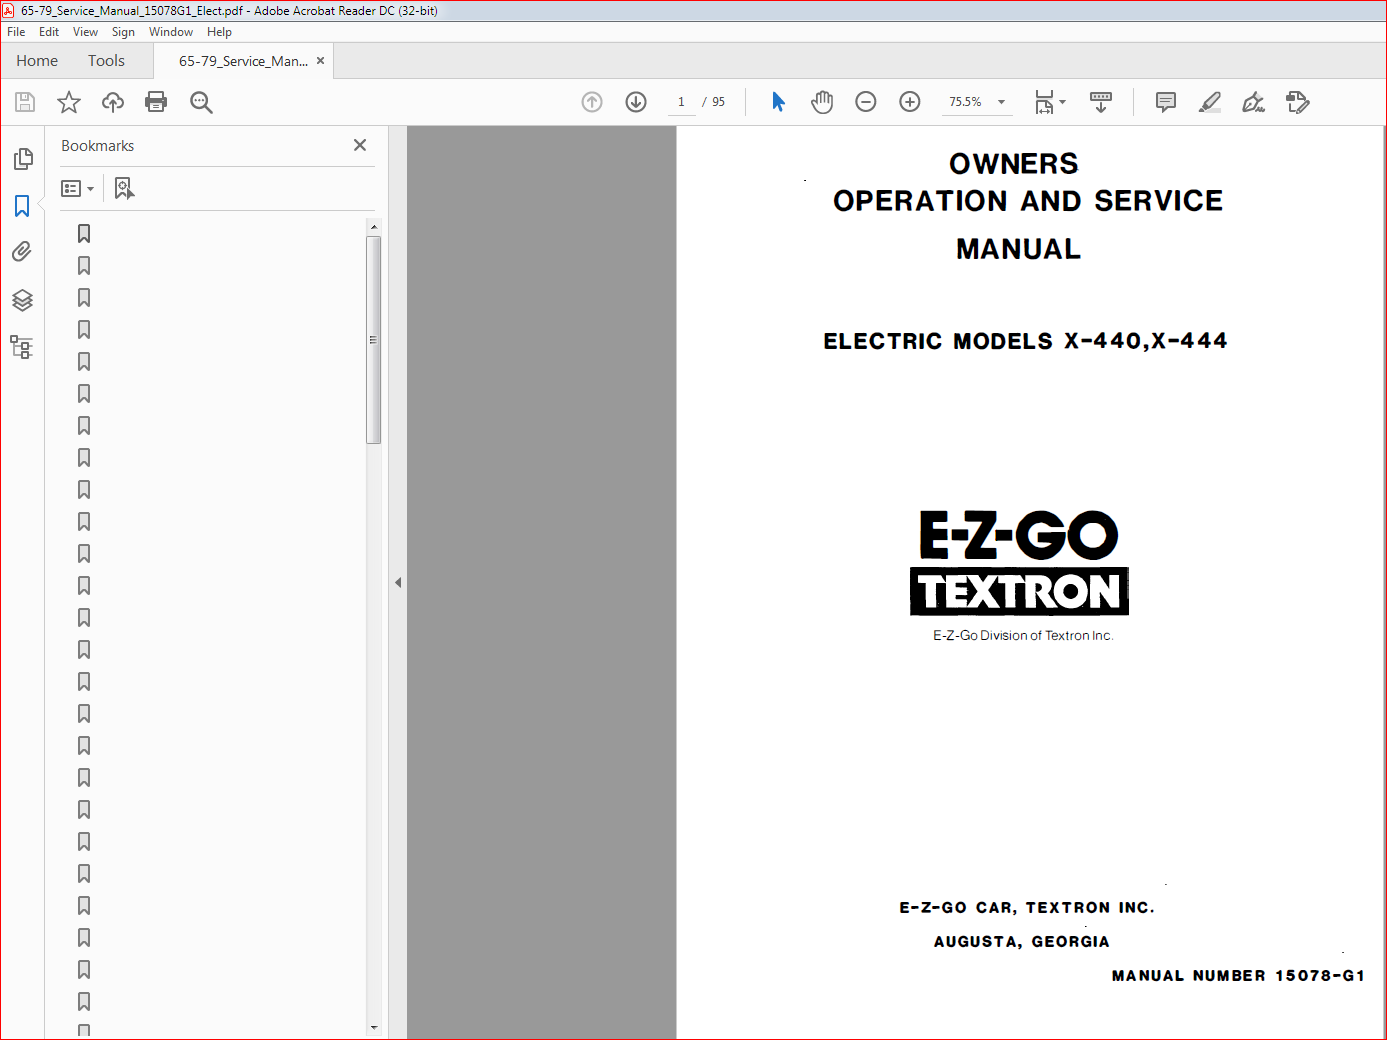Switch to the Home tab
Screen dimensions: 1387x1040
click(x=37, y=61)
